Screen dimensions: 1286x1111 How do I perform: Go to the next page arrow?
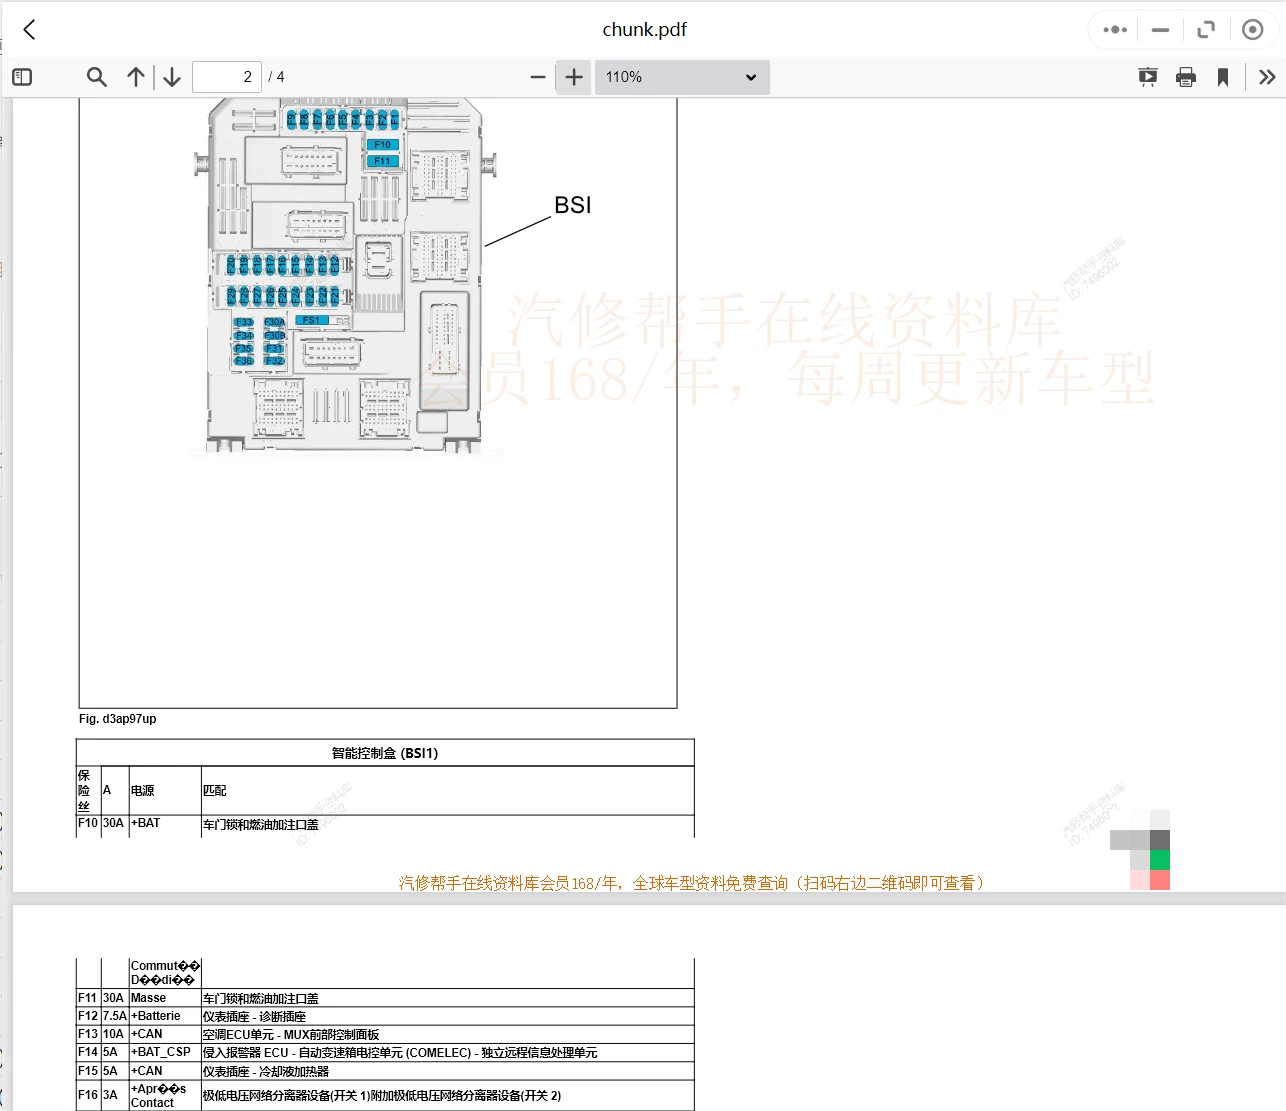[172, 77]
